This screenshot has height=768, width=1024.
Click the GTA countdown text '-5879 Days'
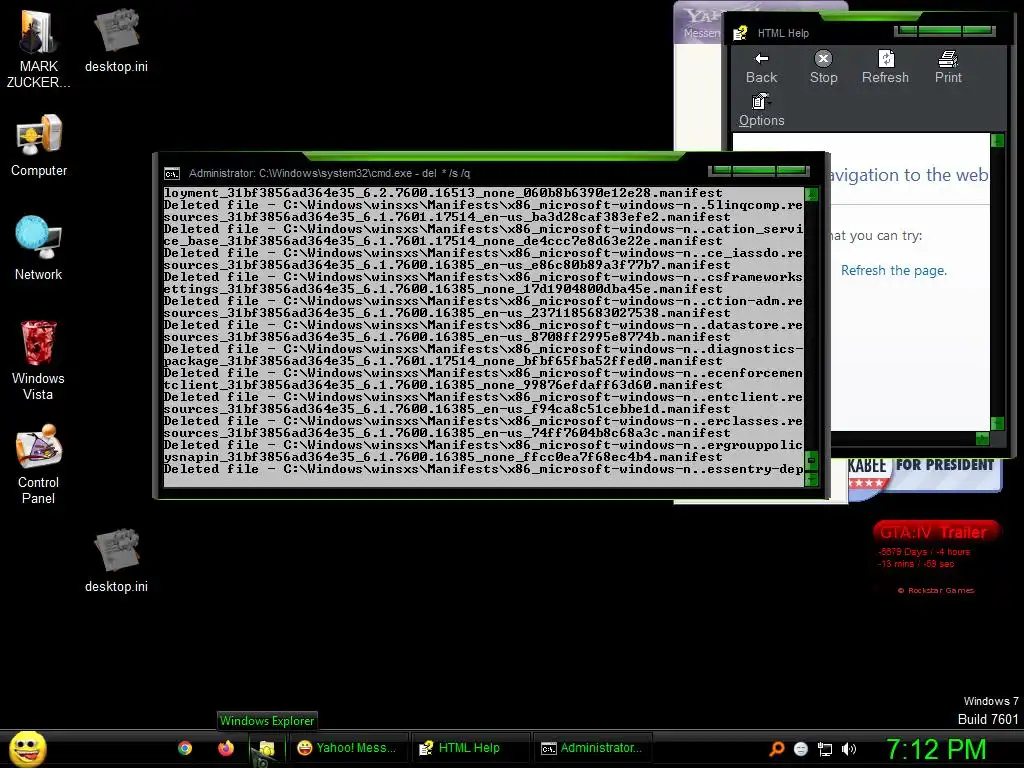click(902, 552)
